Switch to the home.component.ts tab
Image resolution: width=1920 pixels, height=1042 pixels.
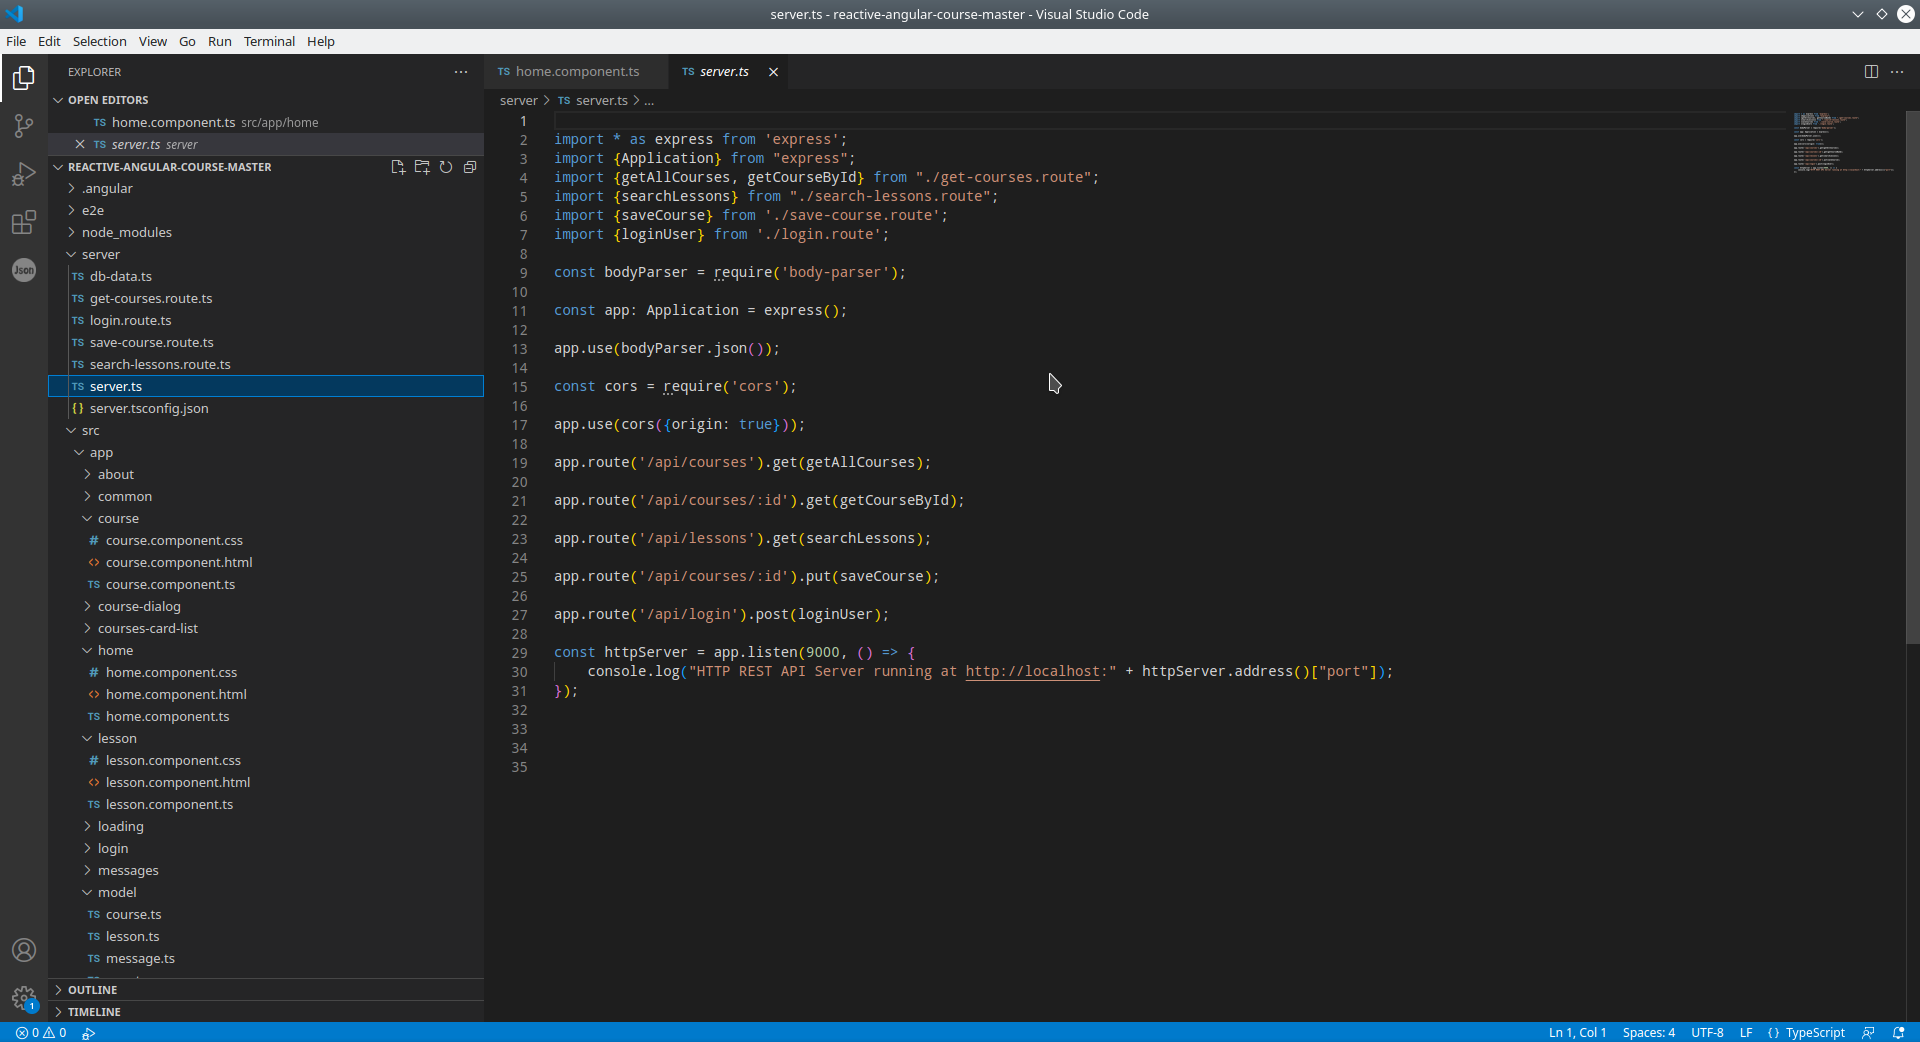[576, 72]
